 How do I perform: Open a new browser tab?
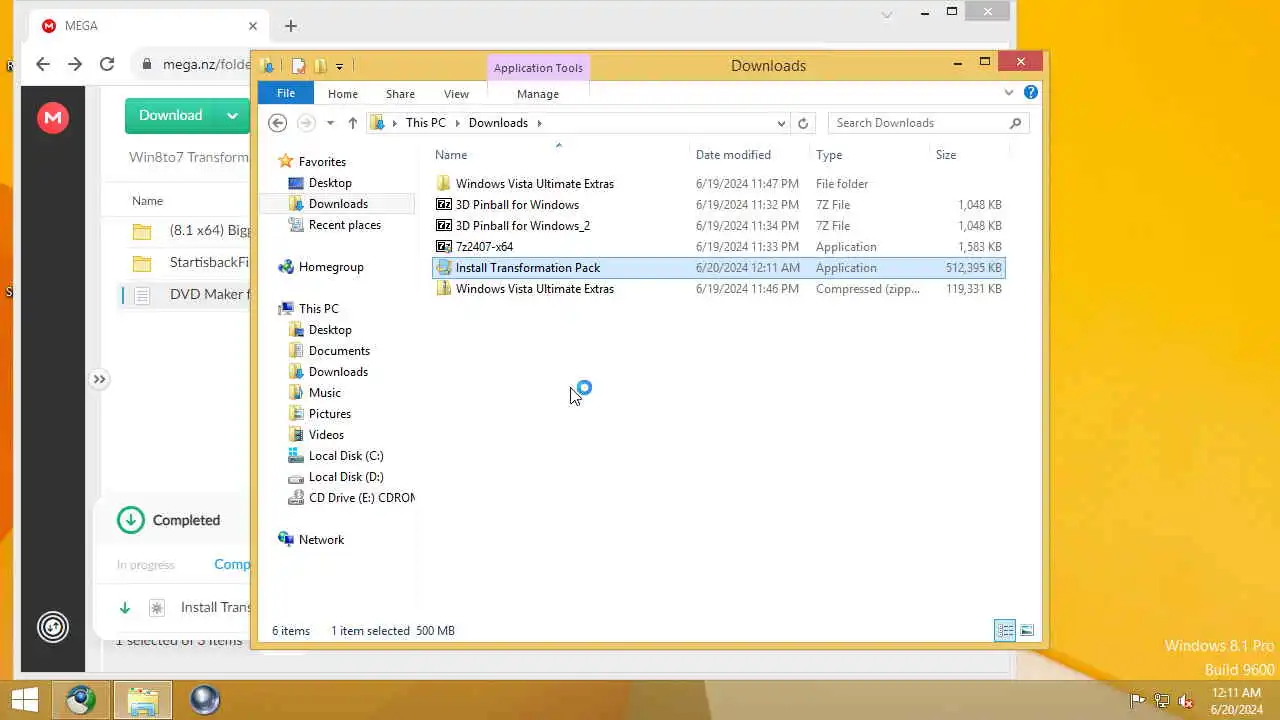pyautogui.click(x=290, y=26)
